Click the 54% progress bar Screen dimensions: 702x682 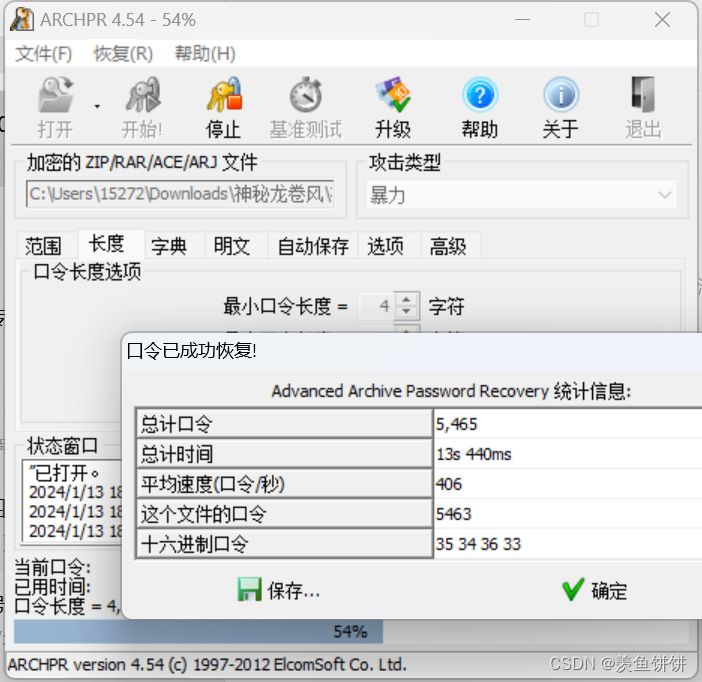tap(351, 631)
